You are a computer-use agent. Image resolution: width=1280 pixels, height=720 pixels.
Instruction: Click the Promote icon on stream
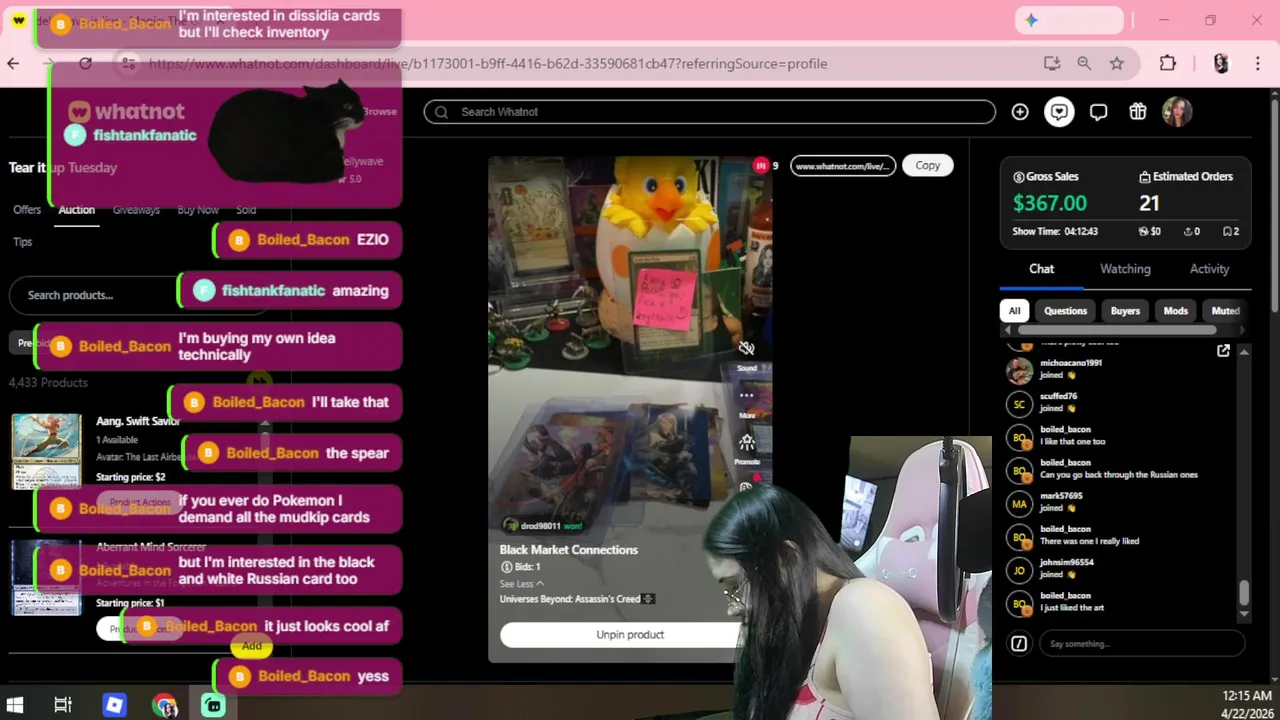pyautogui.click(x=747, y=442)
